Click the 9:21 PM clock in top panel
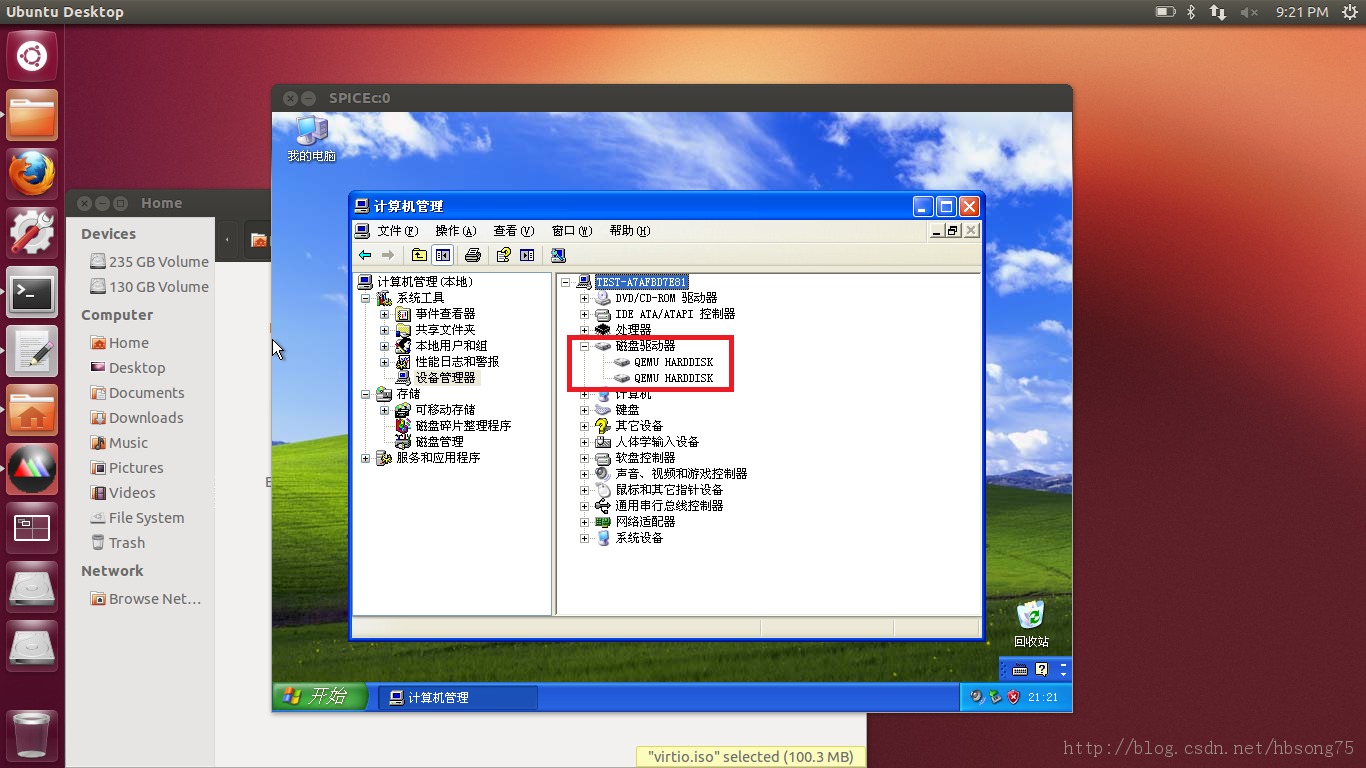Viewport: 1366px width, 768px height. (1302, 12)
